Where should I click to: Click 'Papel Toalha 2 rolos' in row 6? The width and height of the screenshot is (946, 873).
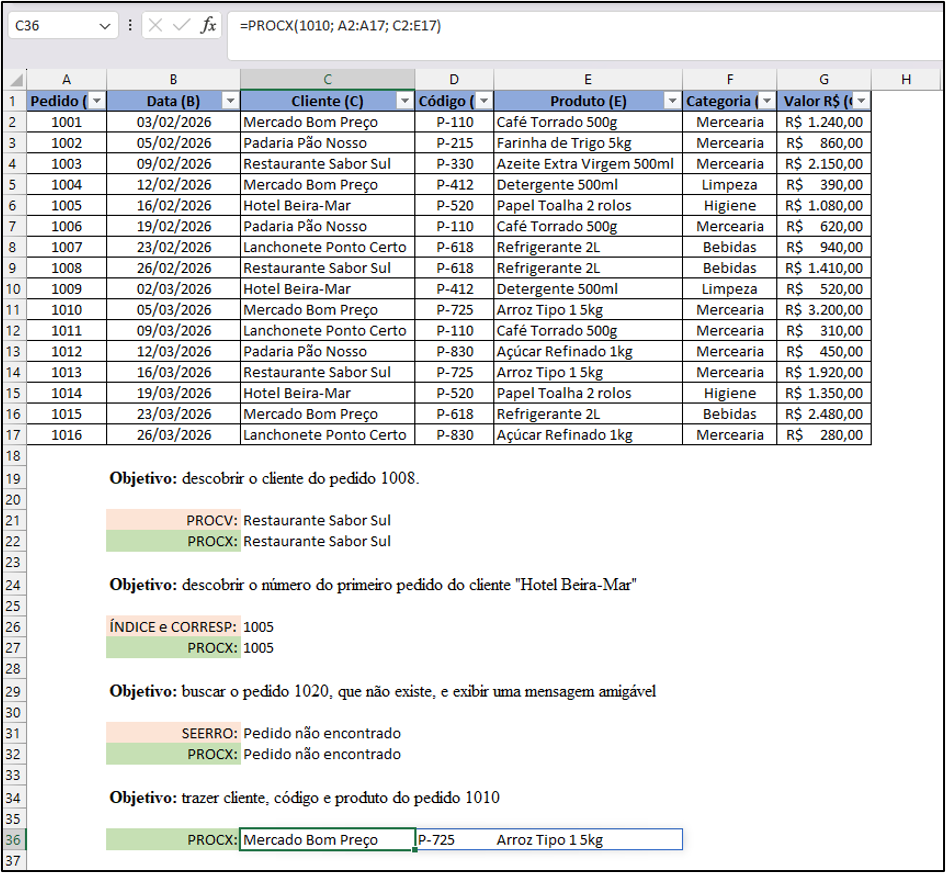(x=588, y=205)
